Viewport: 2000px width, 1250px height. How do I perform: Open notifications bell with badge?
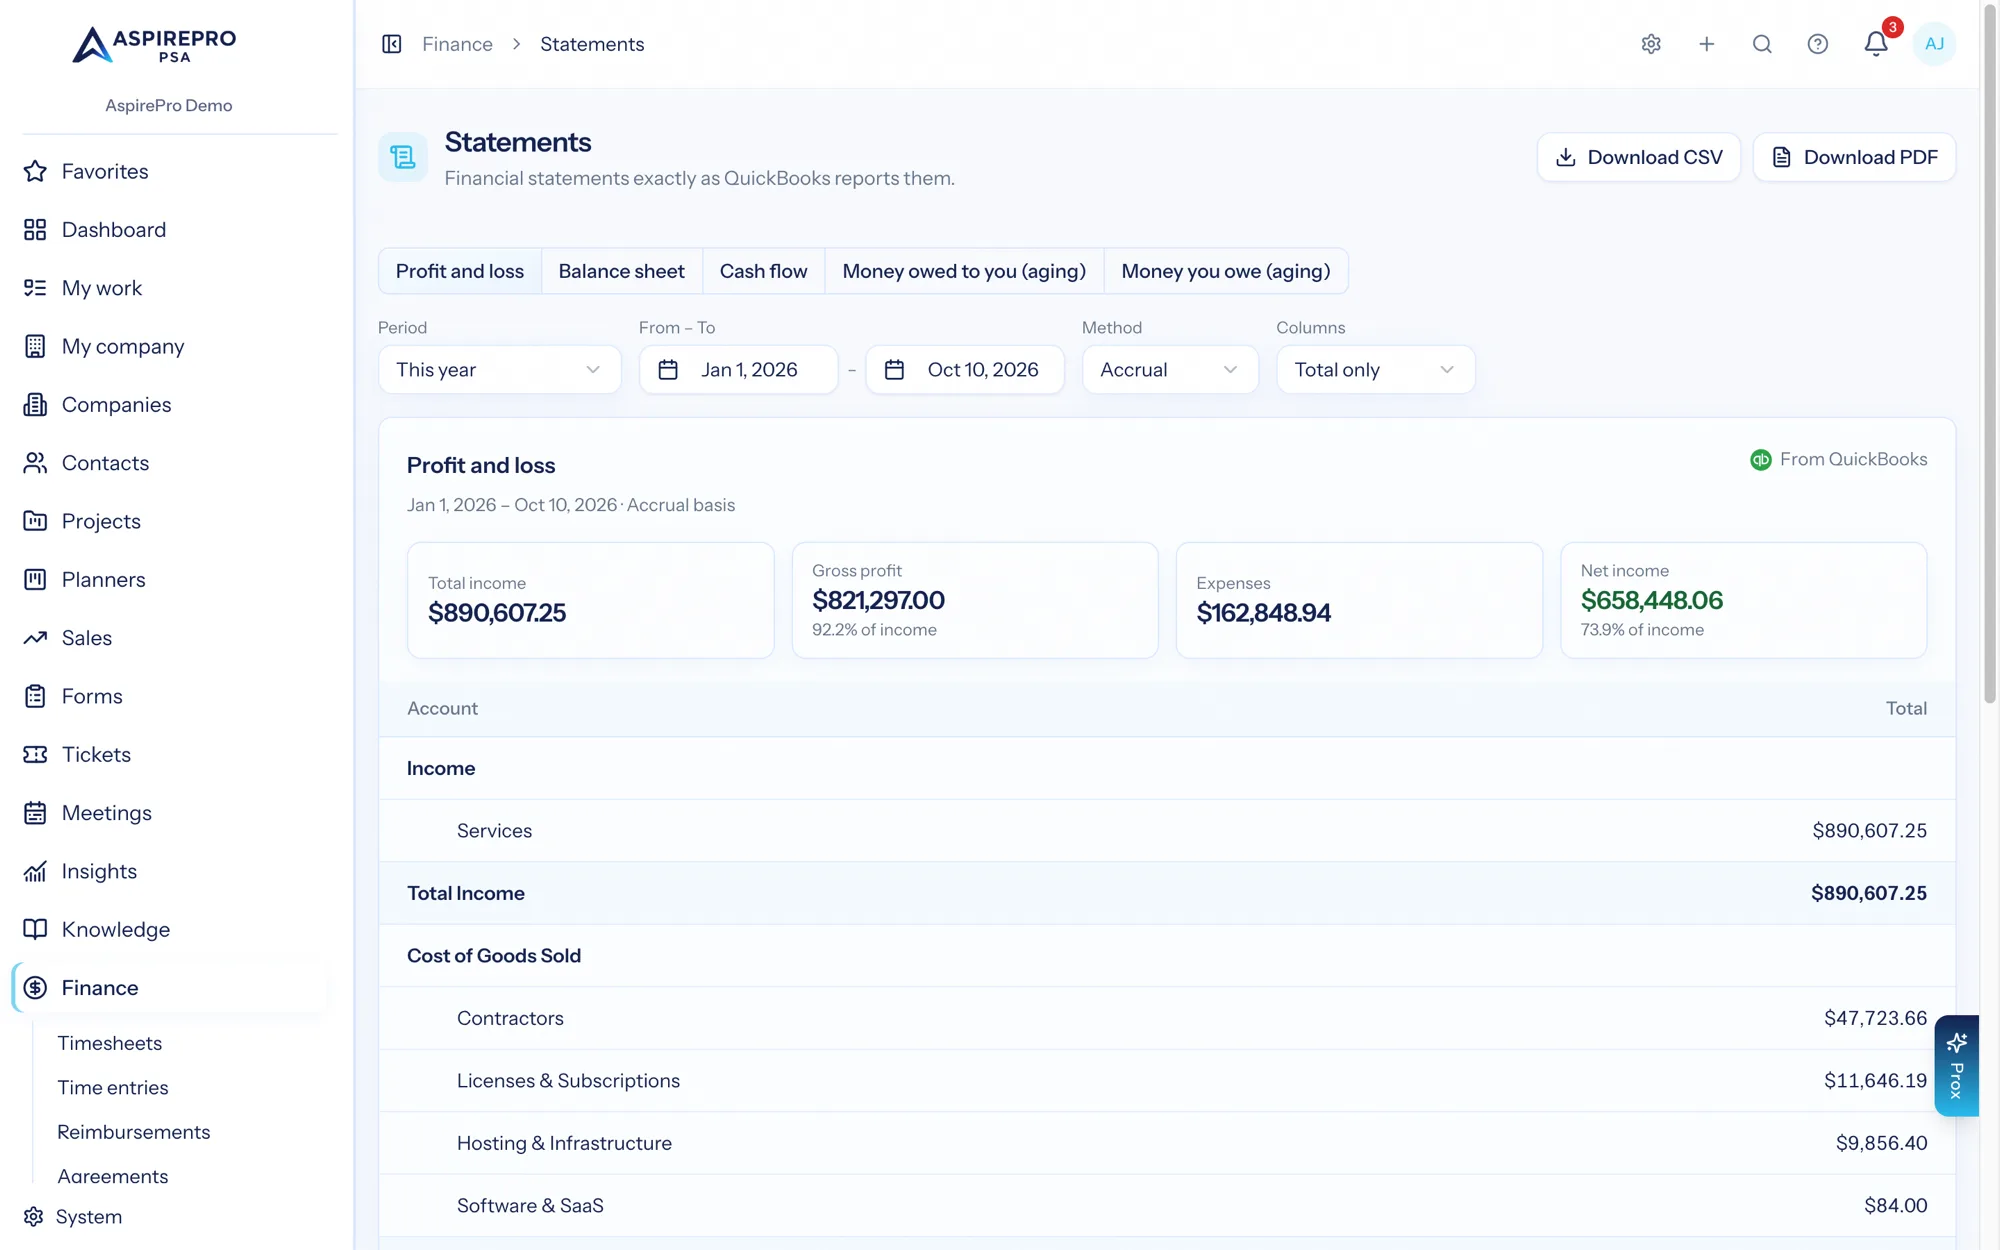pos(1877,43)
